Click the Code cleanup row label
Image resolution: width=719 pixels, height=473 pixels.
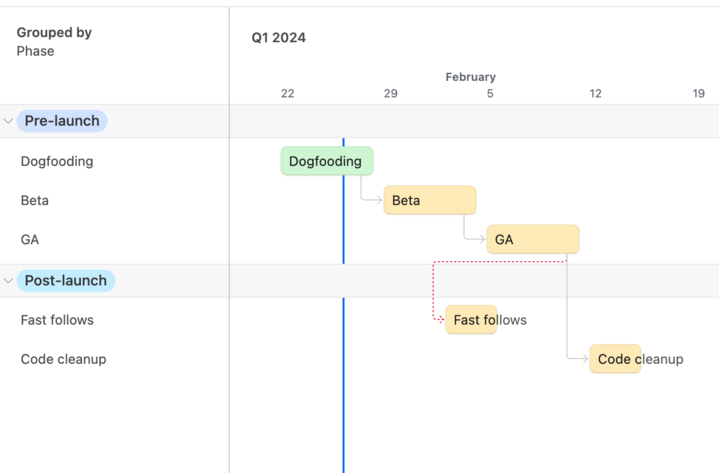coord(63,359)
